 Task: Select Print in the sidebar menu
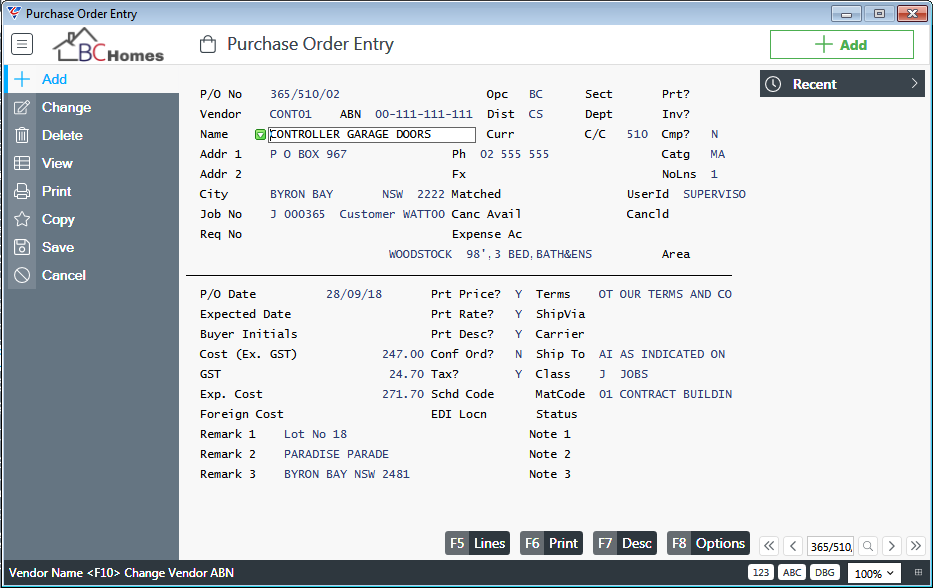pos(92,191)
